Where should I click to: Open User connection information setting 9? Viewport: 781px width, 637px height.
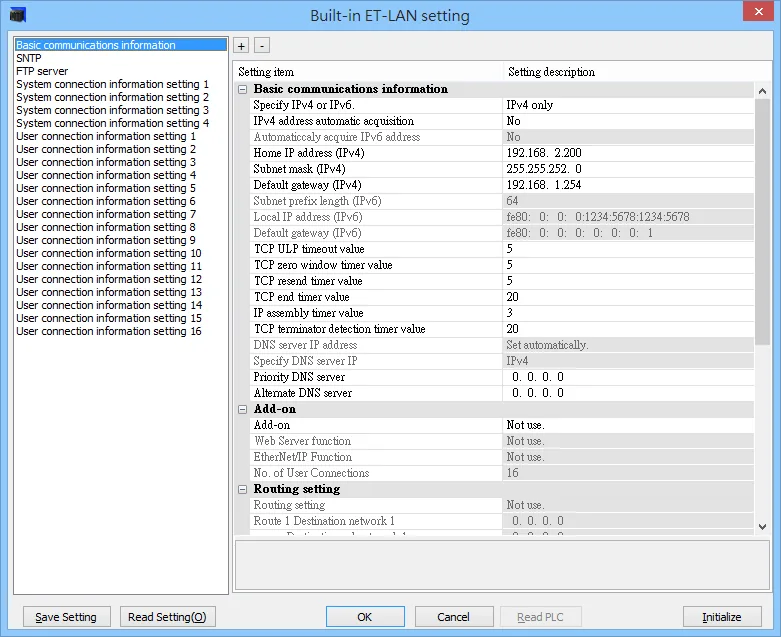[x=106, y=240]
